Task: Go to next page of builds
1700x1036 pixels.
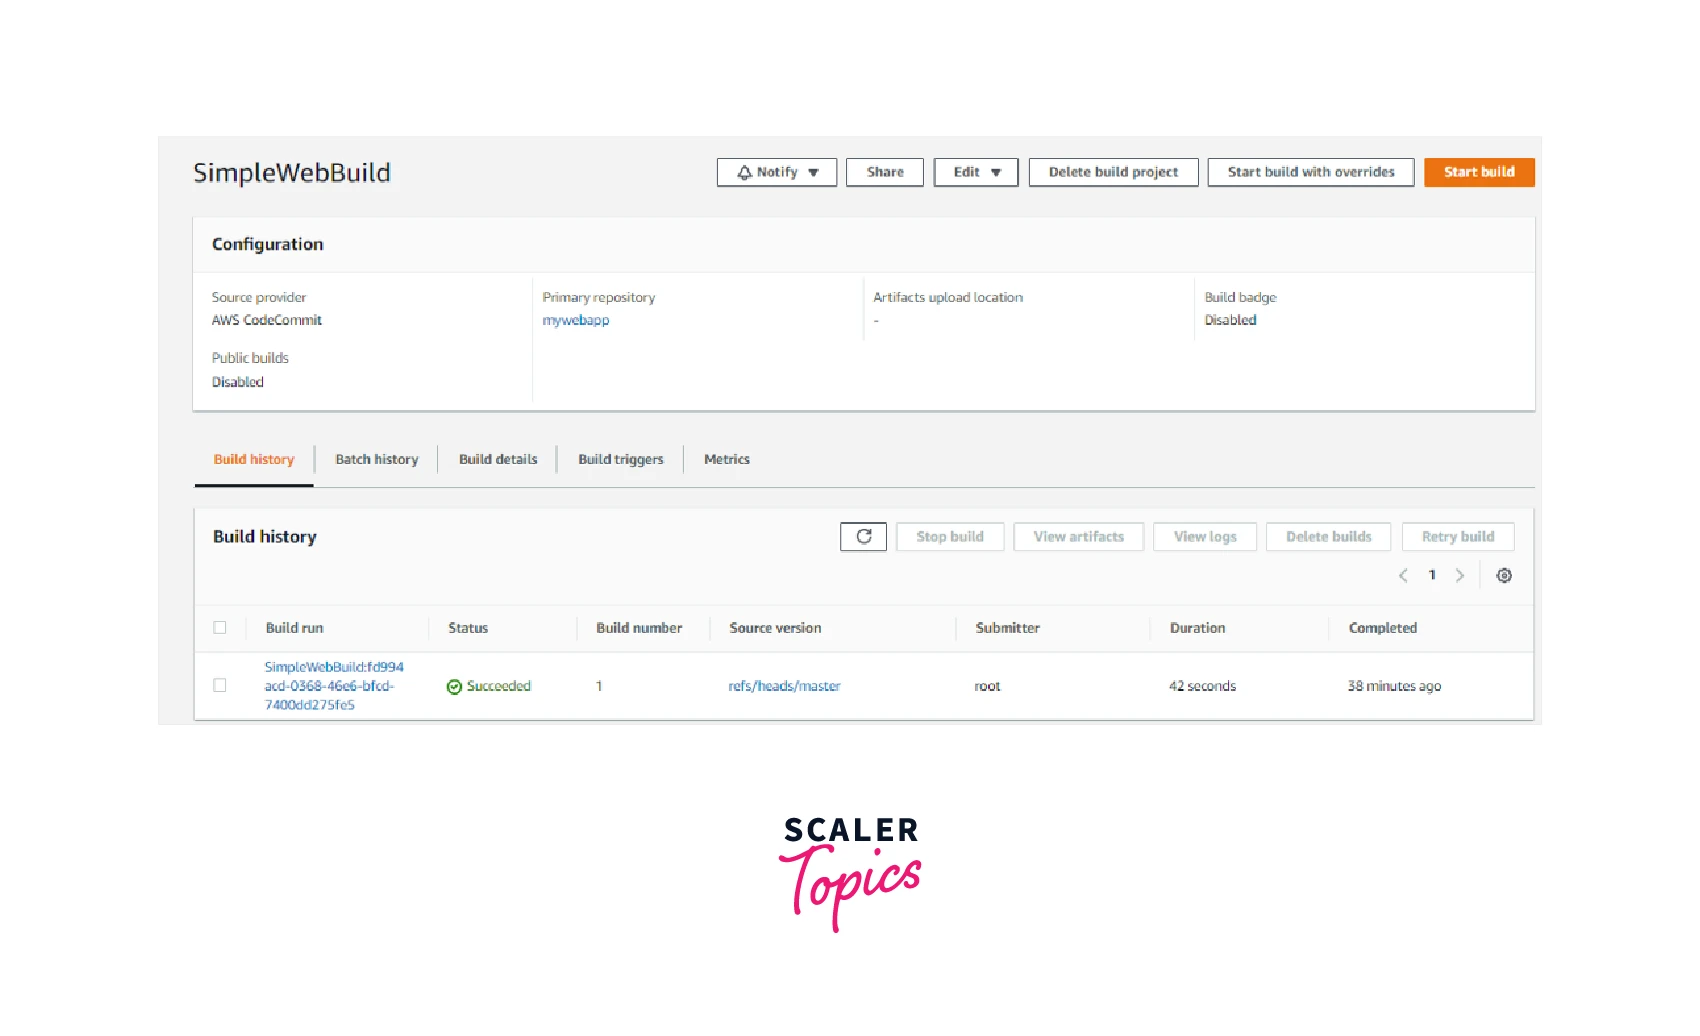Action: tap(1460, 575)
